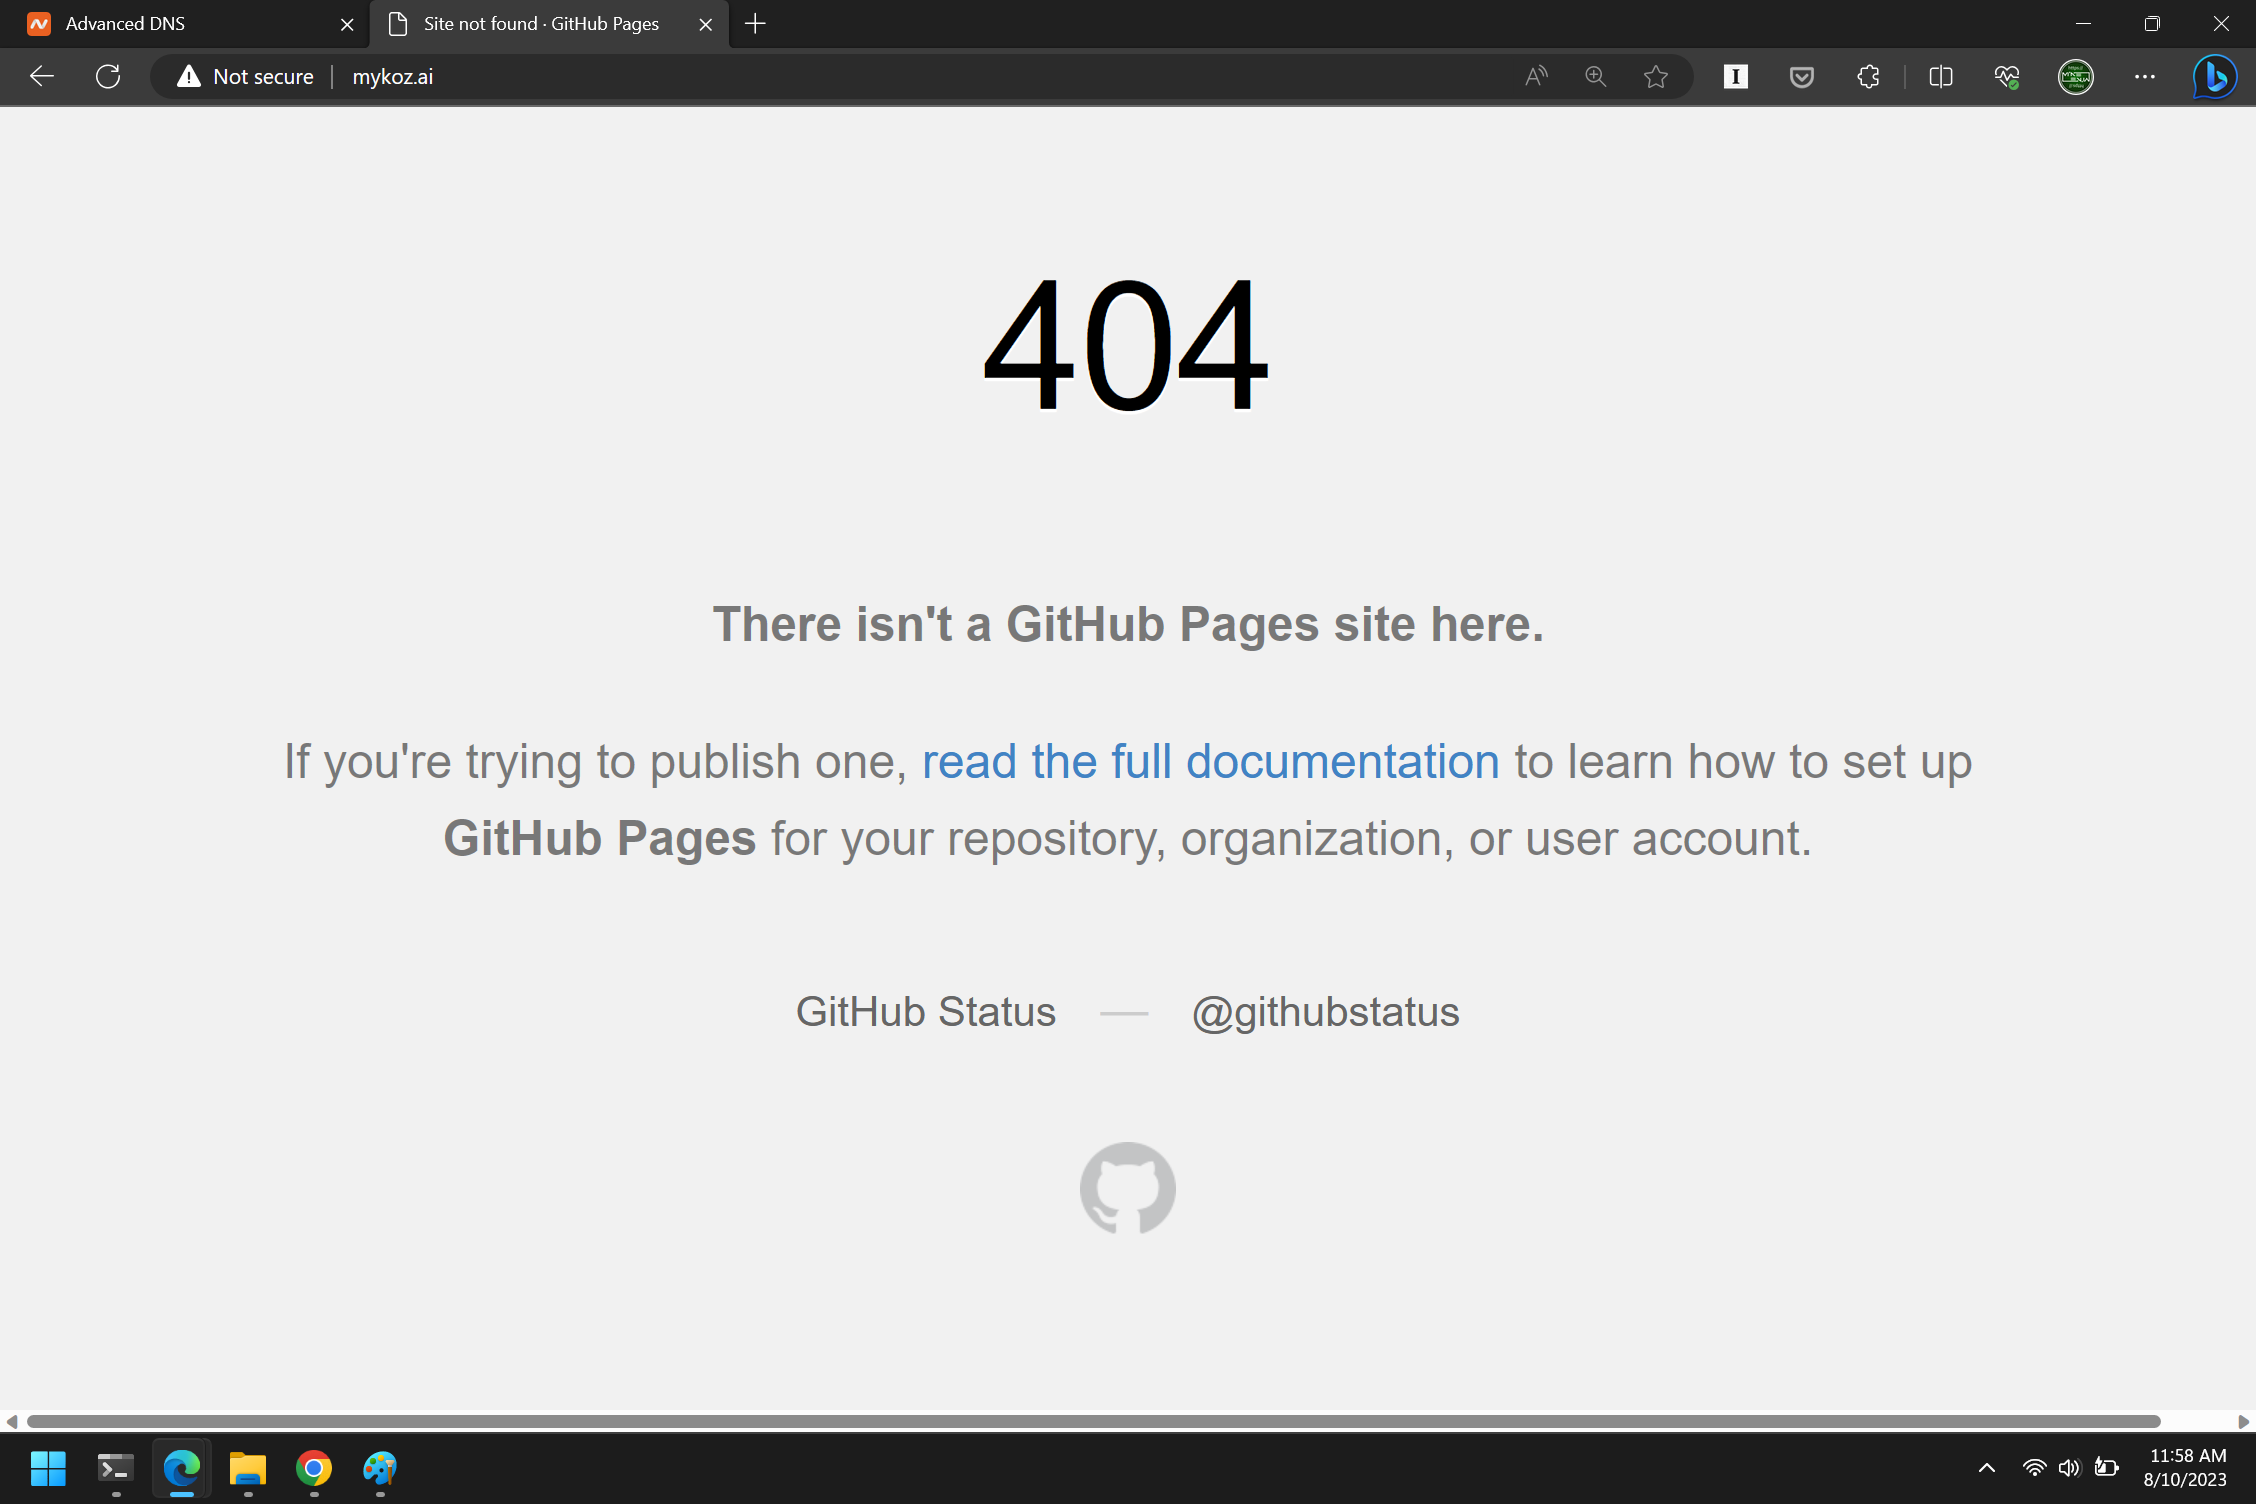Viewport: 2256px width, 1504px height.
Task: Switch to the Advanced DNS tab
Action: 185,24
